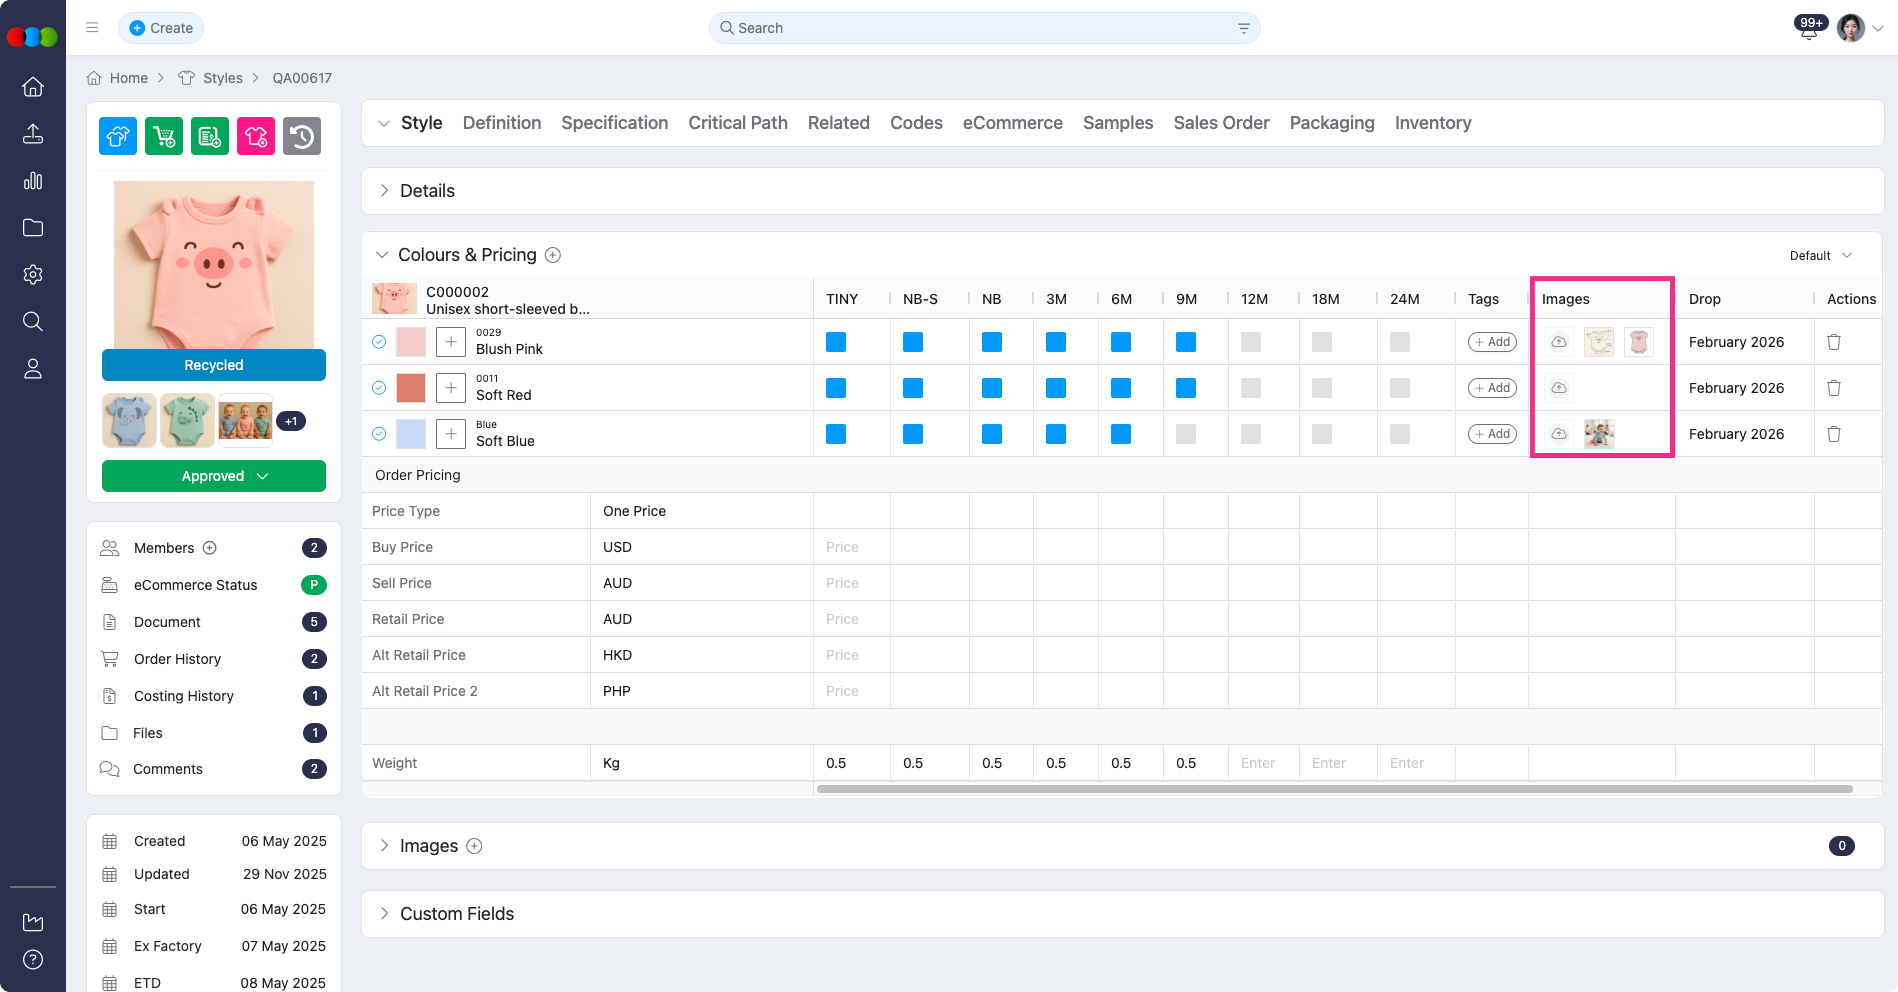Open the Critical Path tab
Image resolution: width=1898 pixels, height=992 pixels.
737,123
